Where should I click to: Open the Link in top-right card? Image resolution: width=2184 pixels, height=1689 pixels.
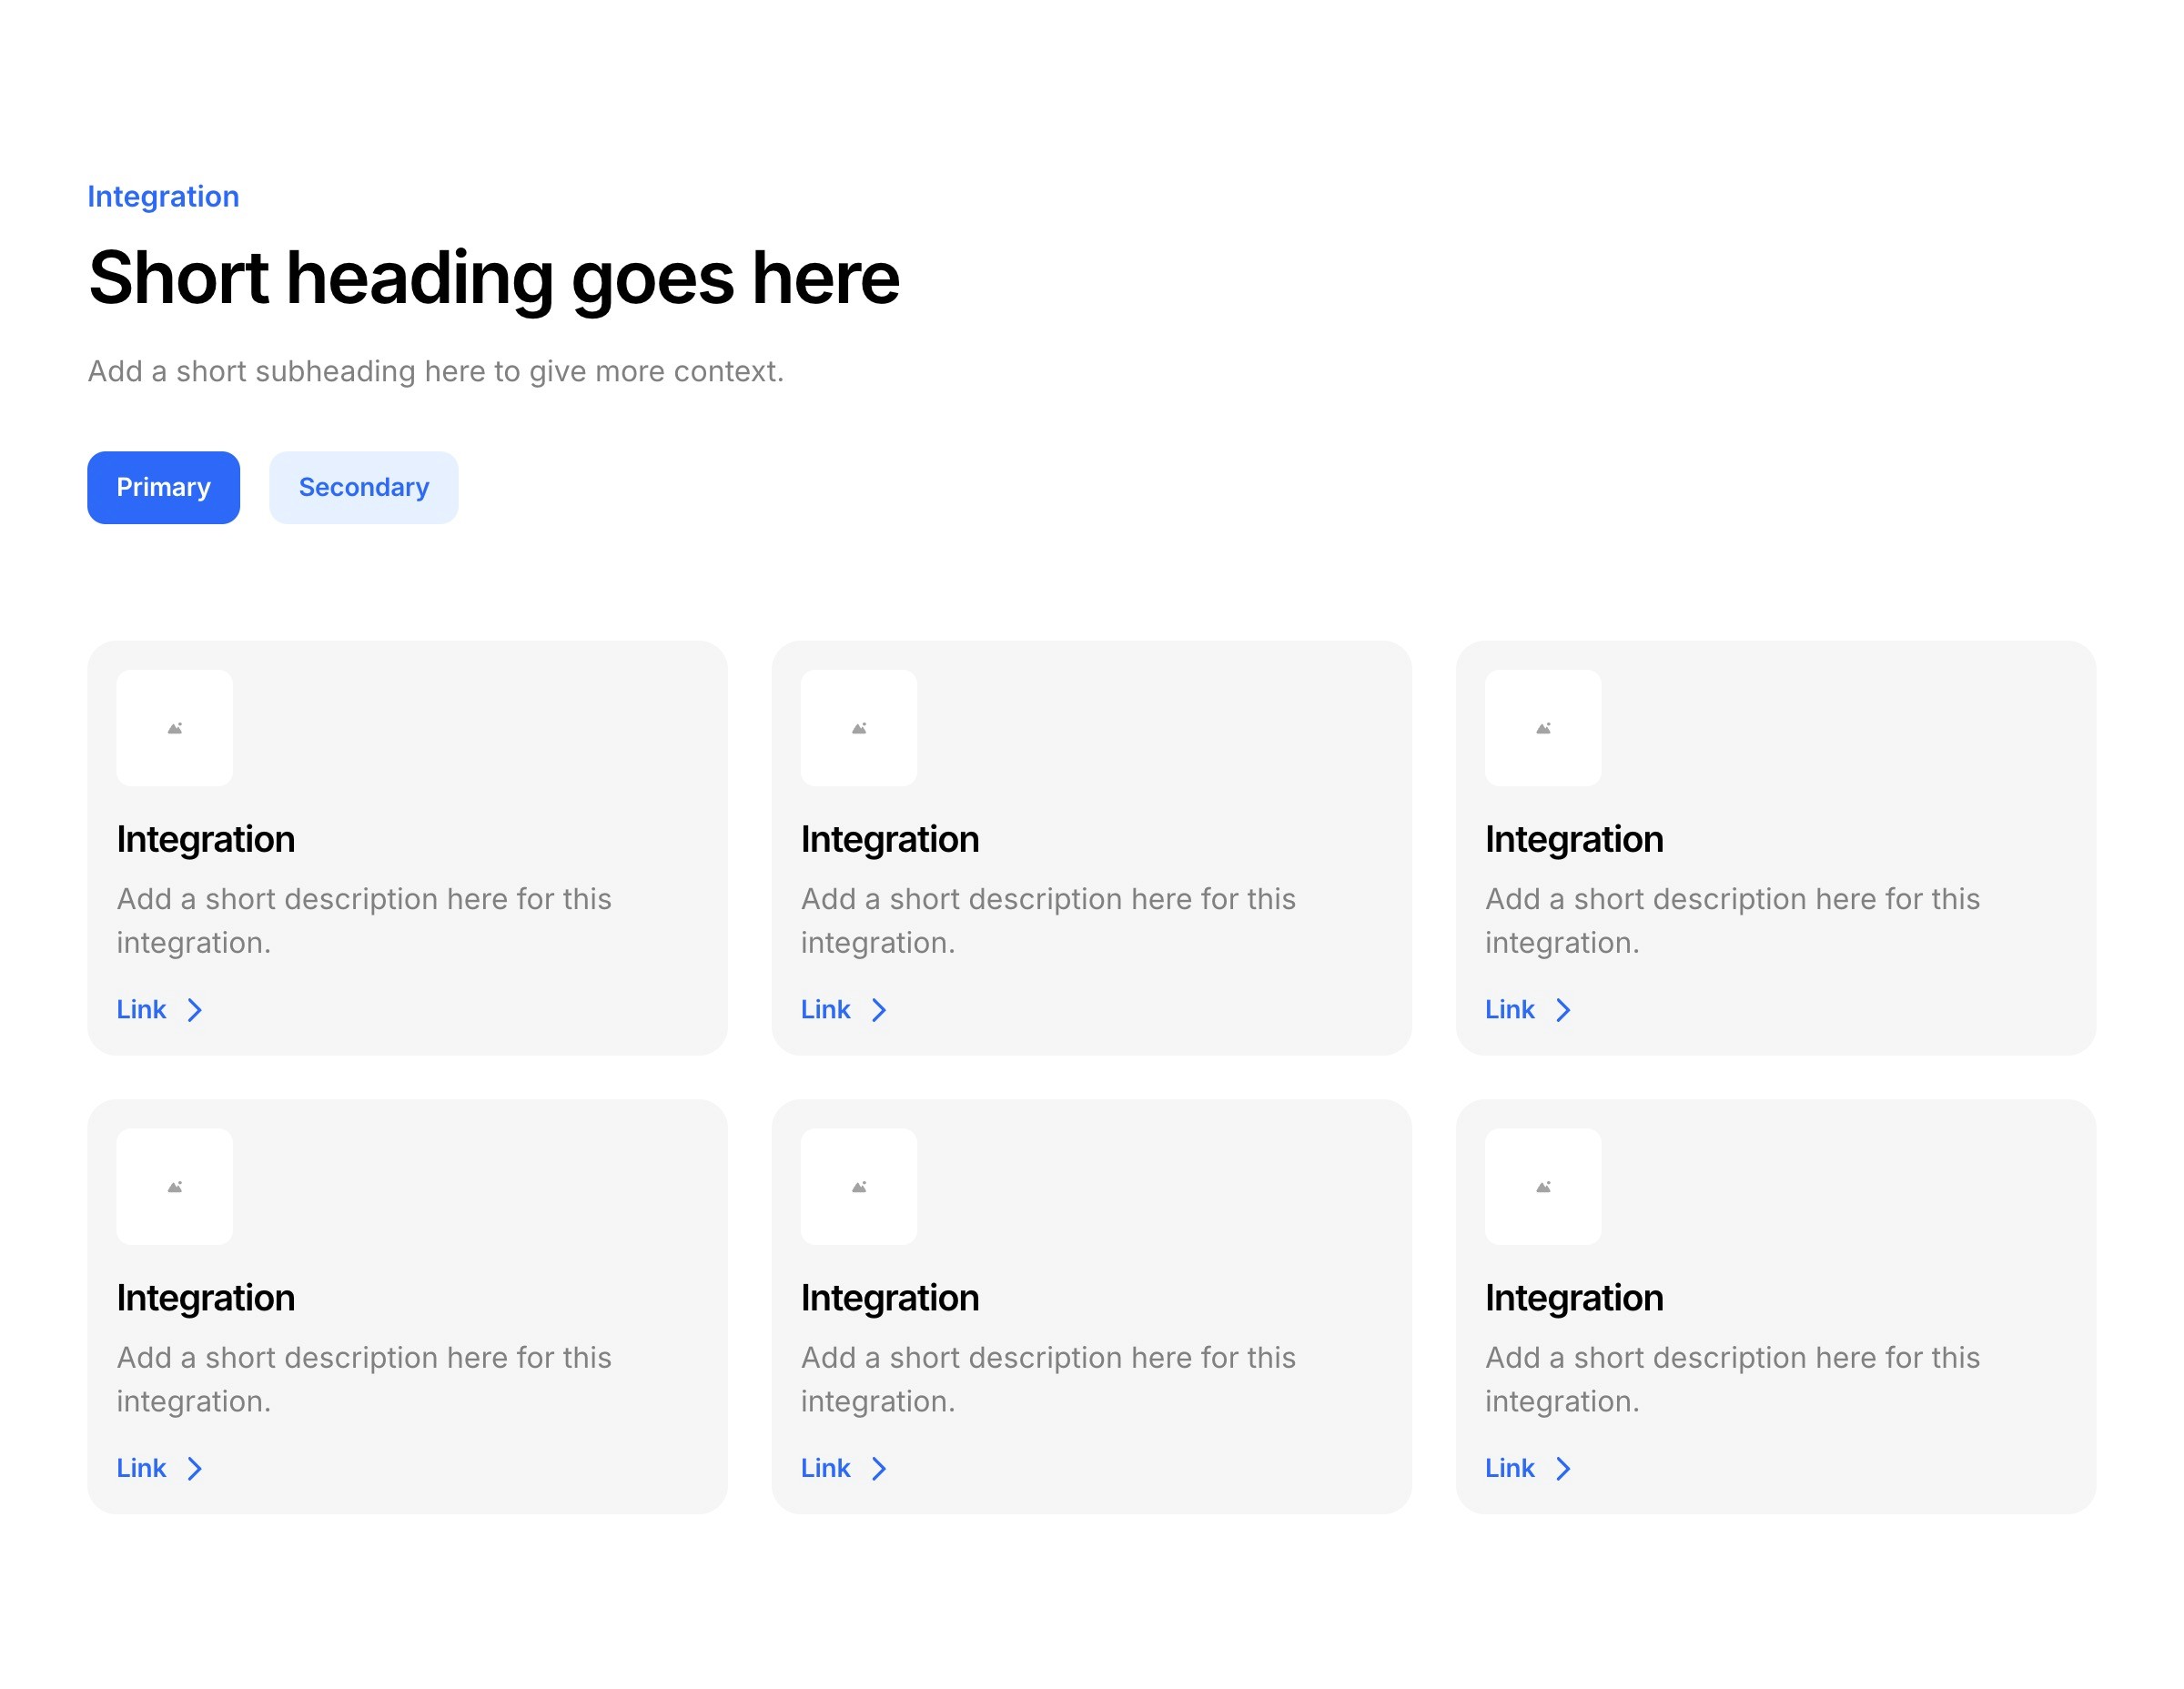tap(1509, 1010)
